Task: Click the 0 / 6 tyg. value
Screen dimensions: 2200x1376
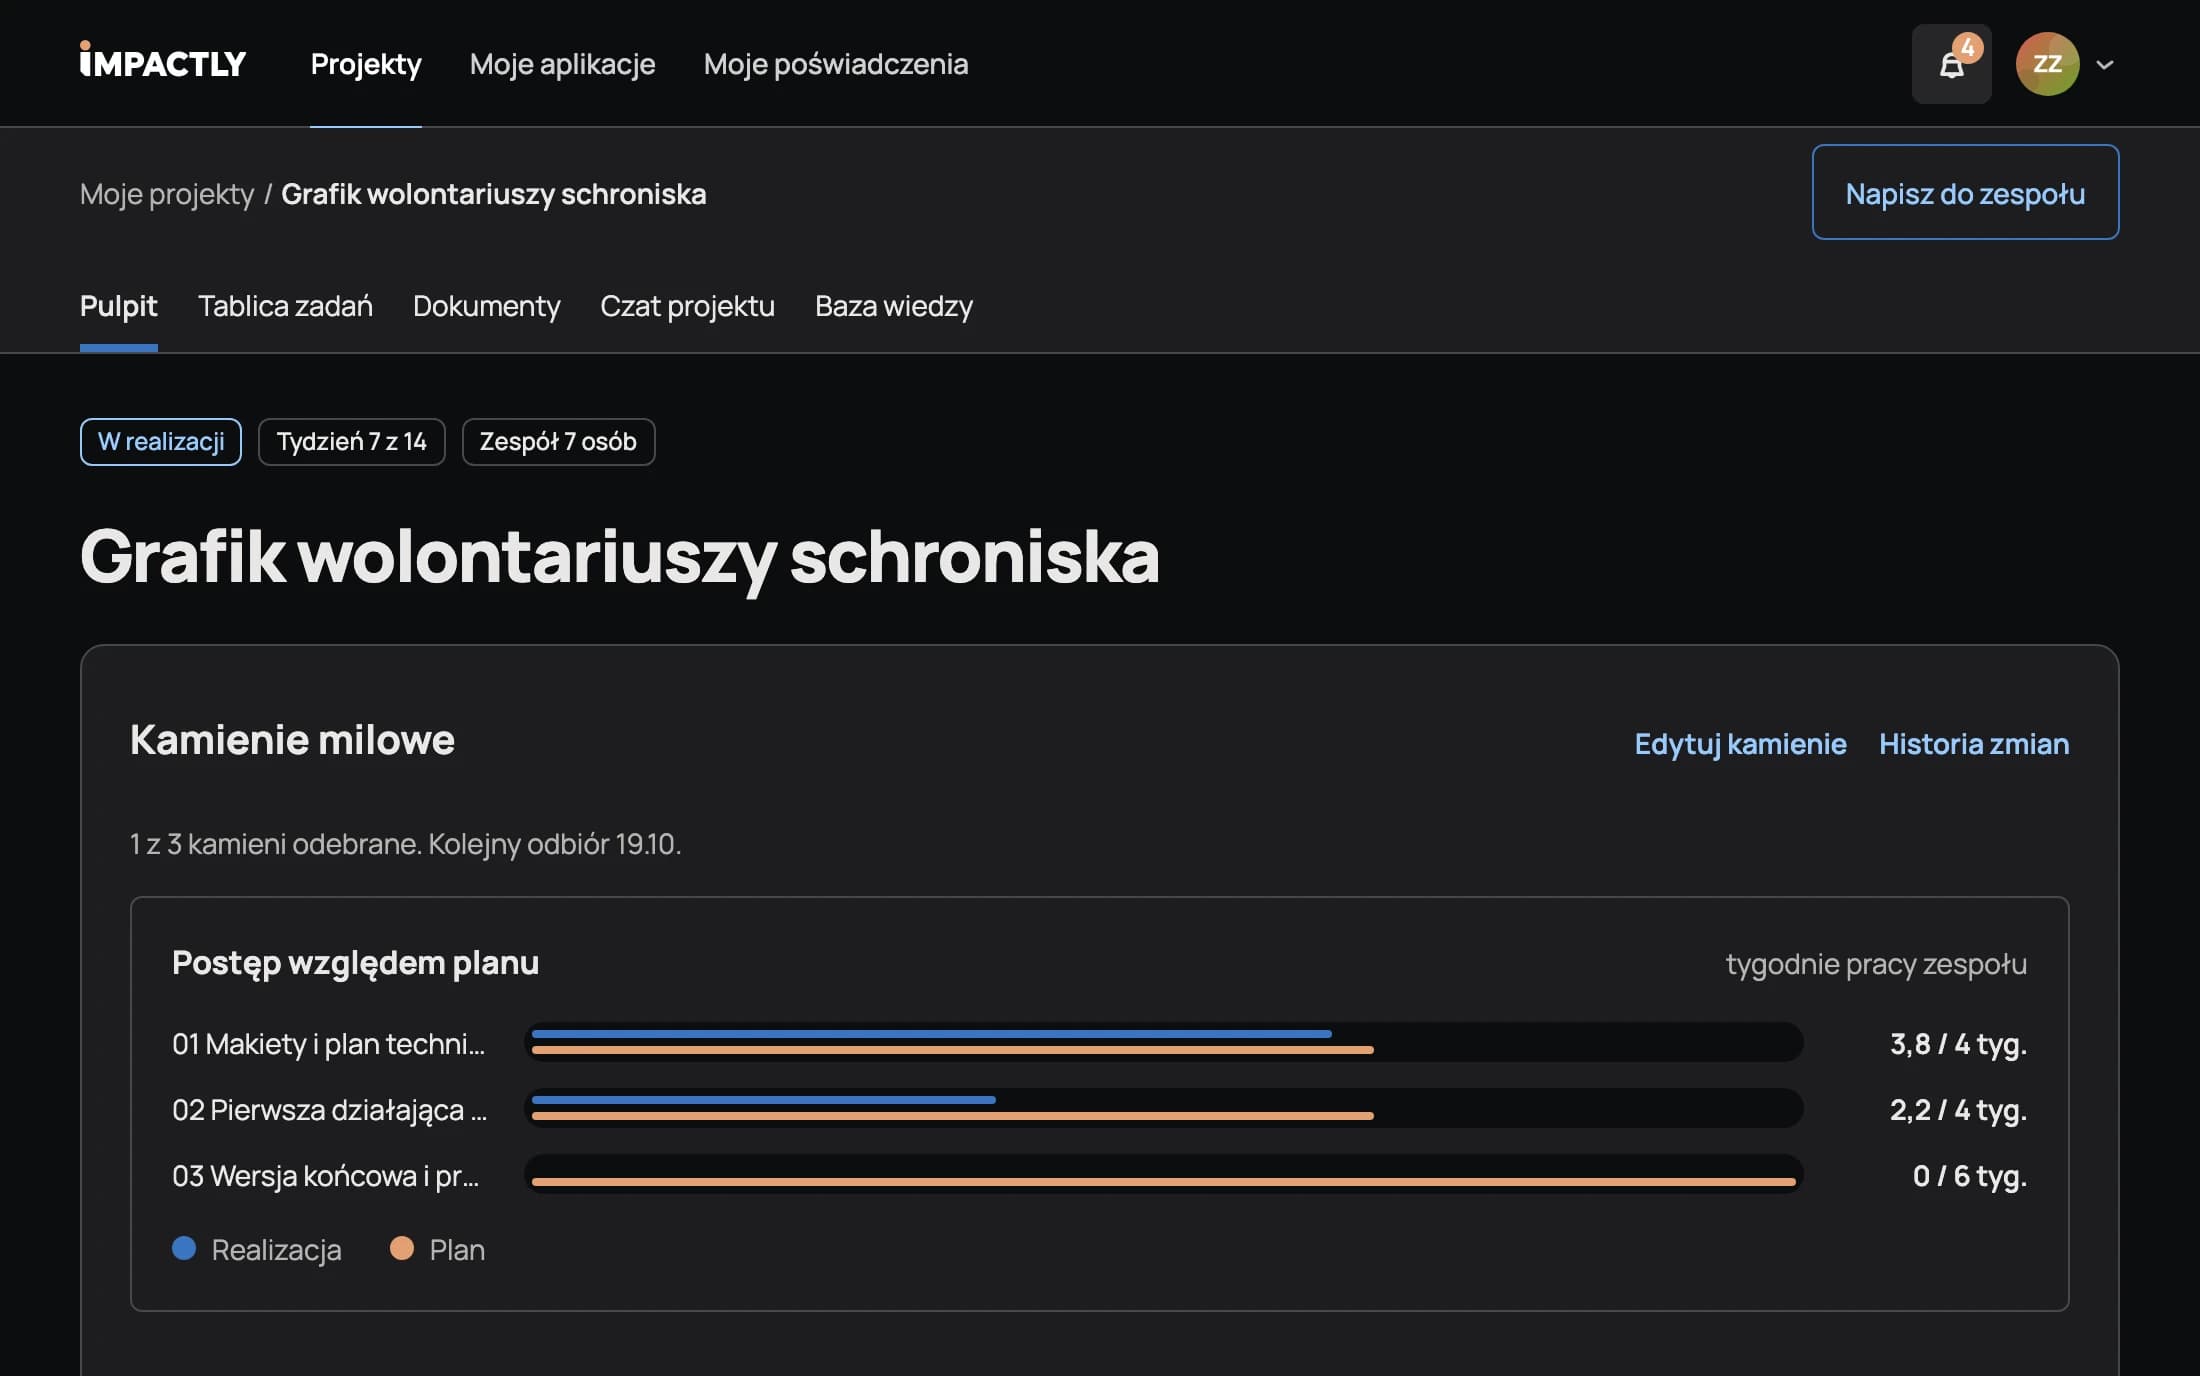Action: (x=1970, y=1176)
